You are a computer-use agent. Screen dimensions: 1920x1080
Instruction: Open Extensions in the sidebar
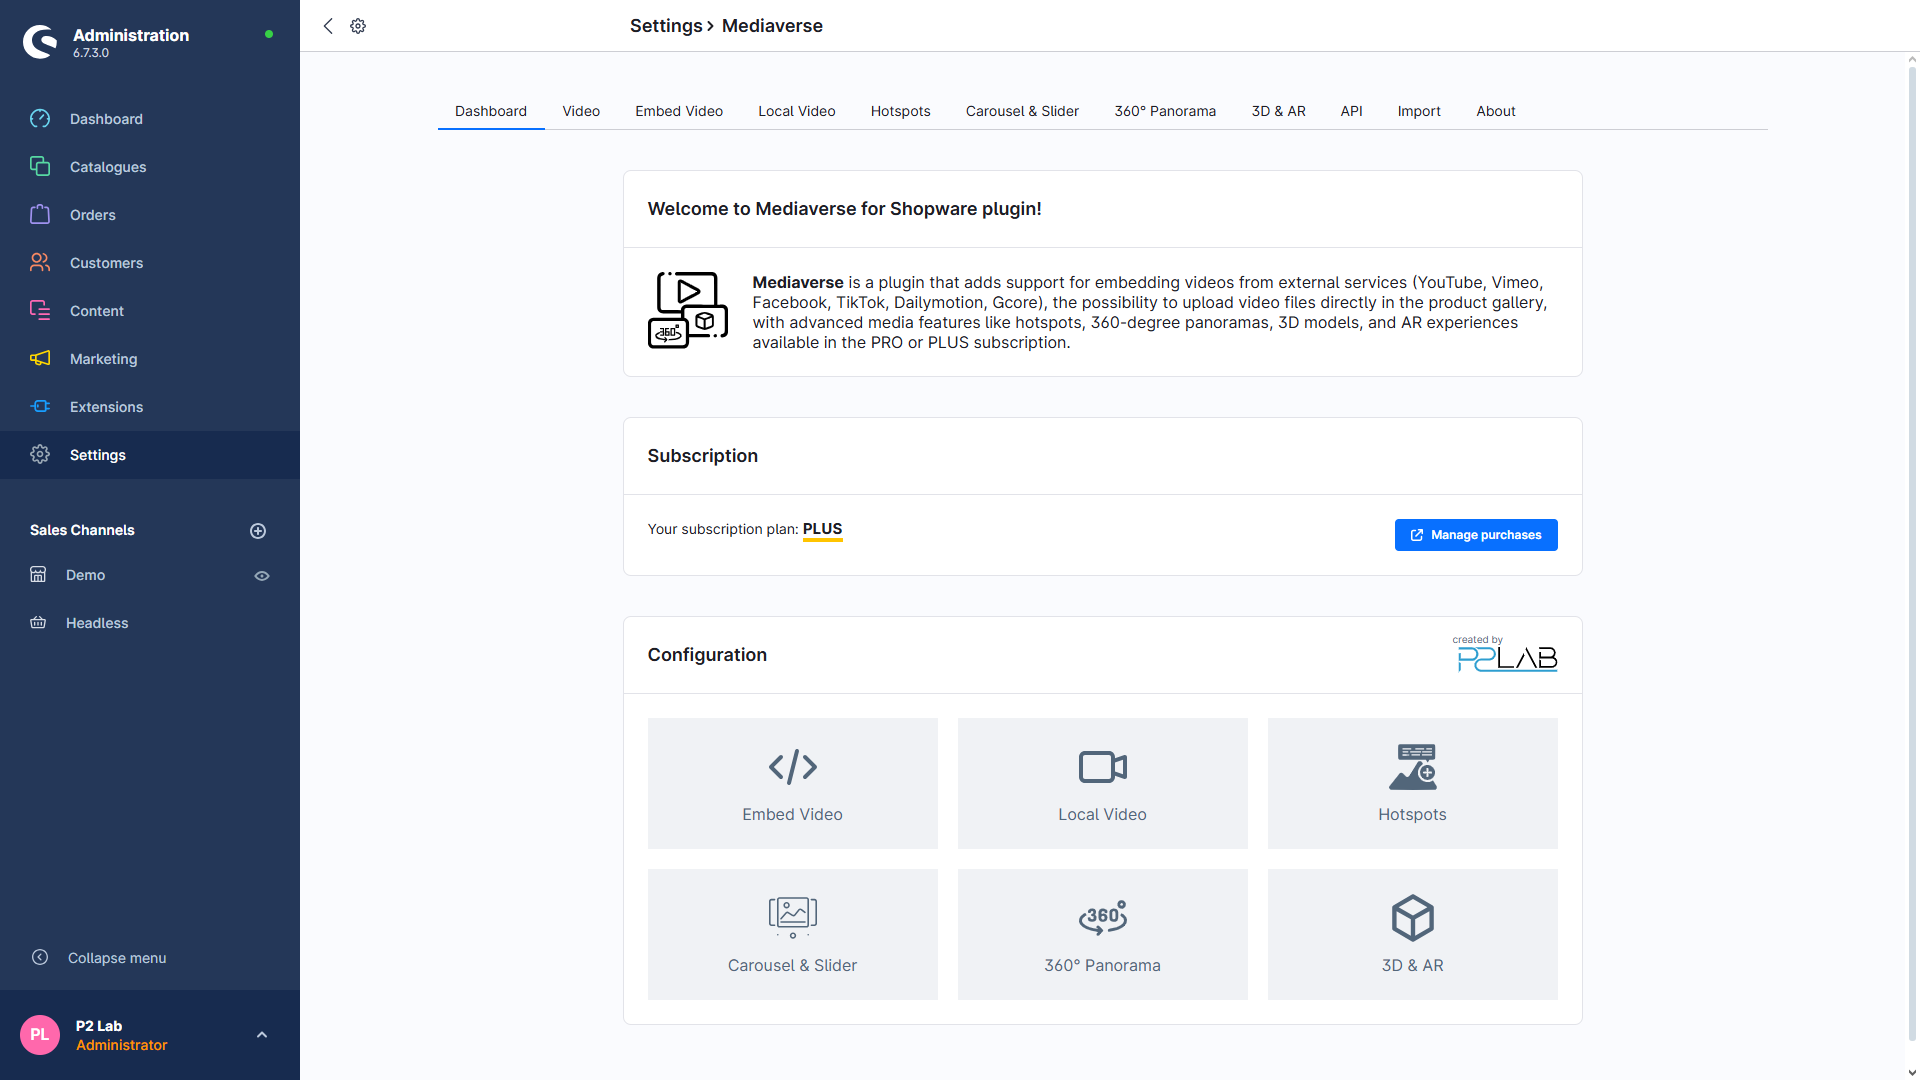(x=150, y=407)
